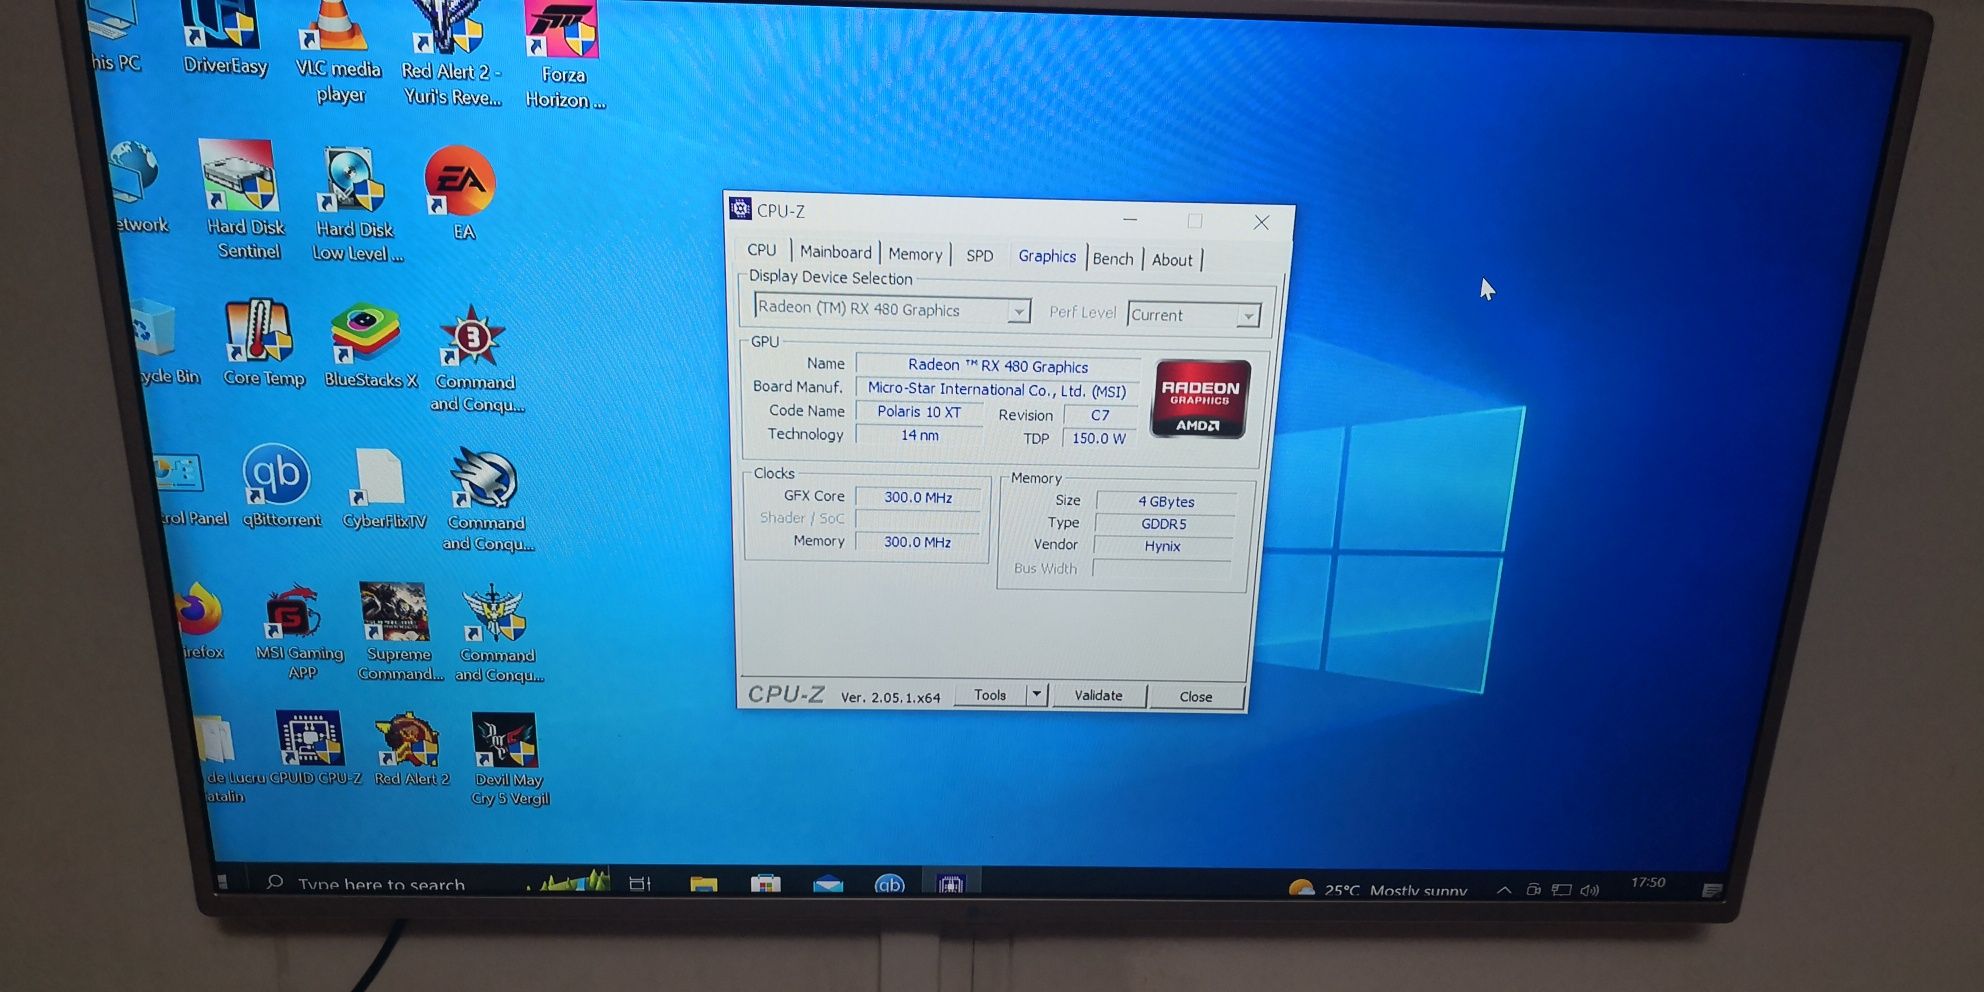Image resolution: width=1984 pixels, height=992 pixels.
Task: Launch Red Alert 2 desktop icon
Action: pos(411,749)
